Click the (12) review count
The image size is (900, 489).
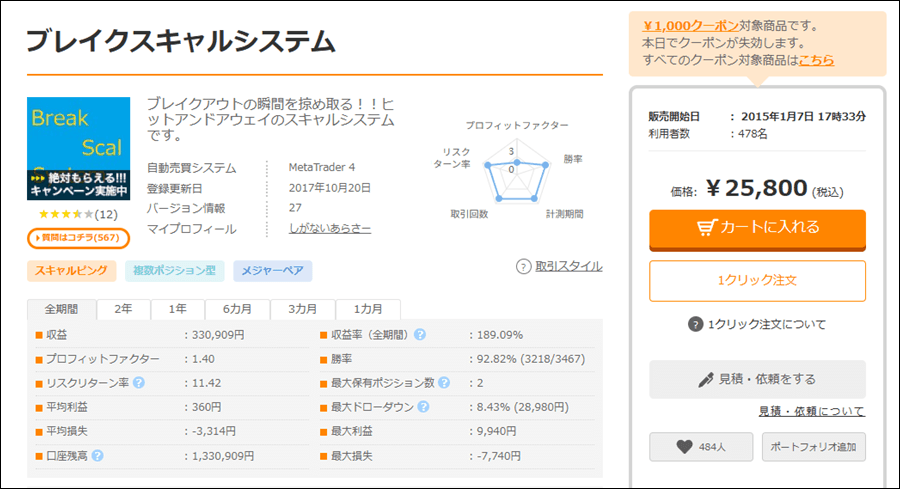[x=106, y=215]
